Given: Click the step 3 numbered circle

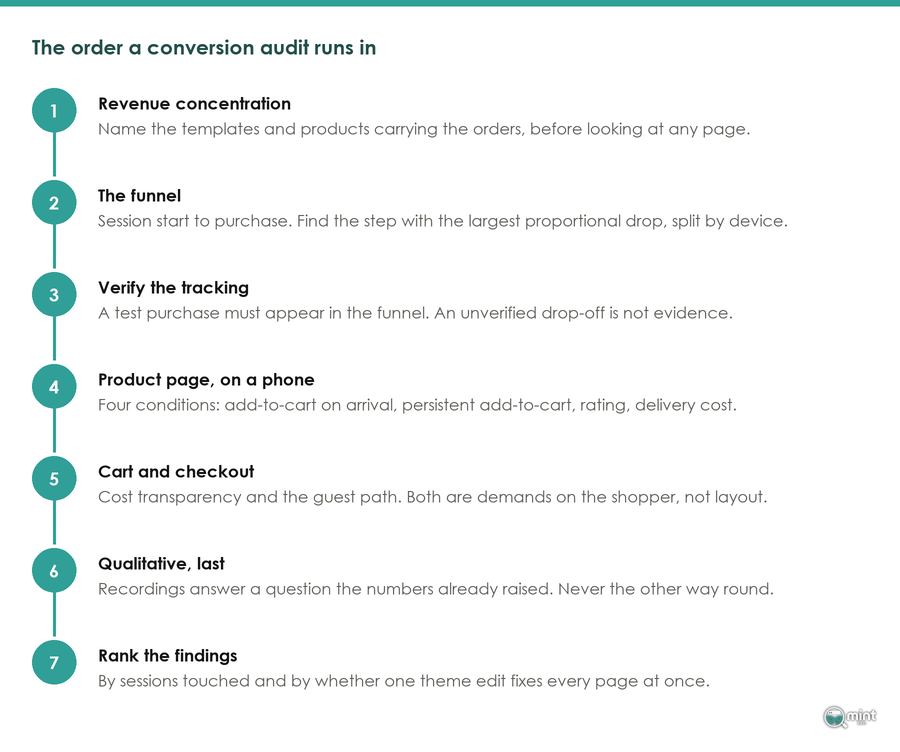Looking at the screenshot, I should [54, 294].
